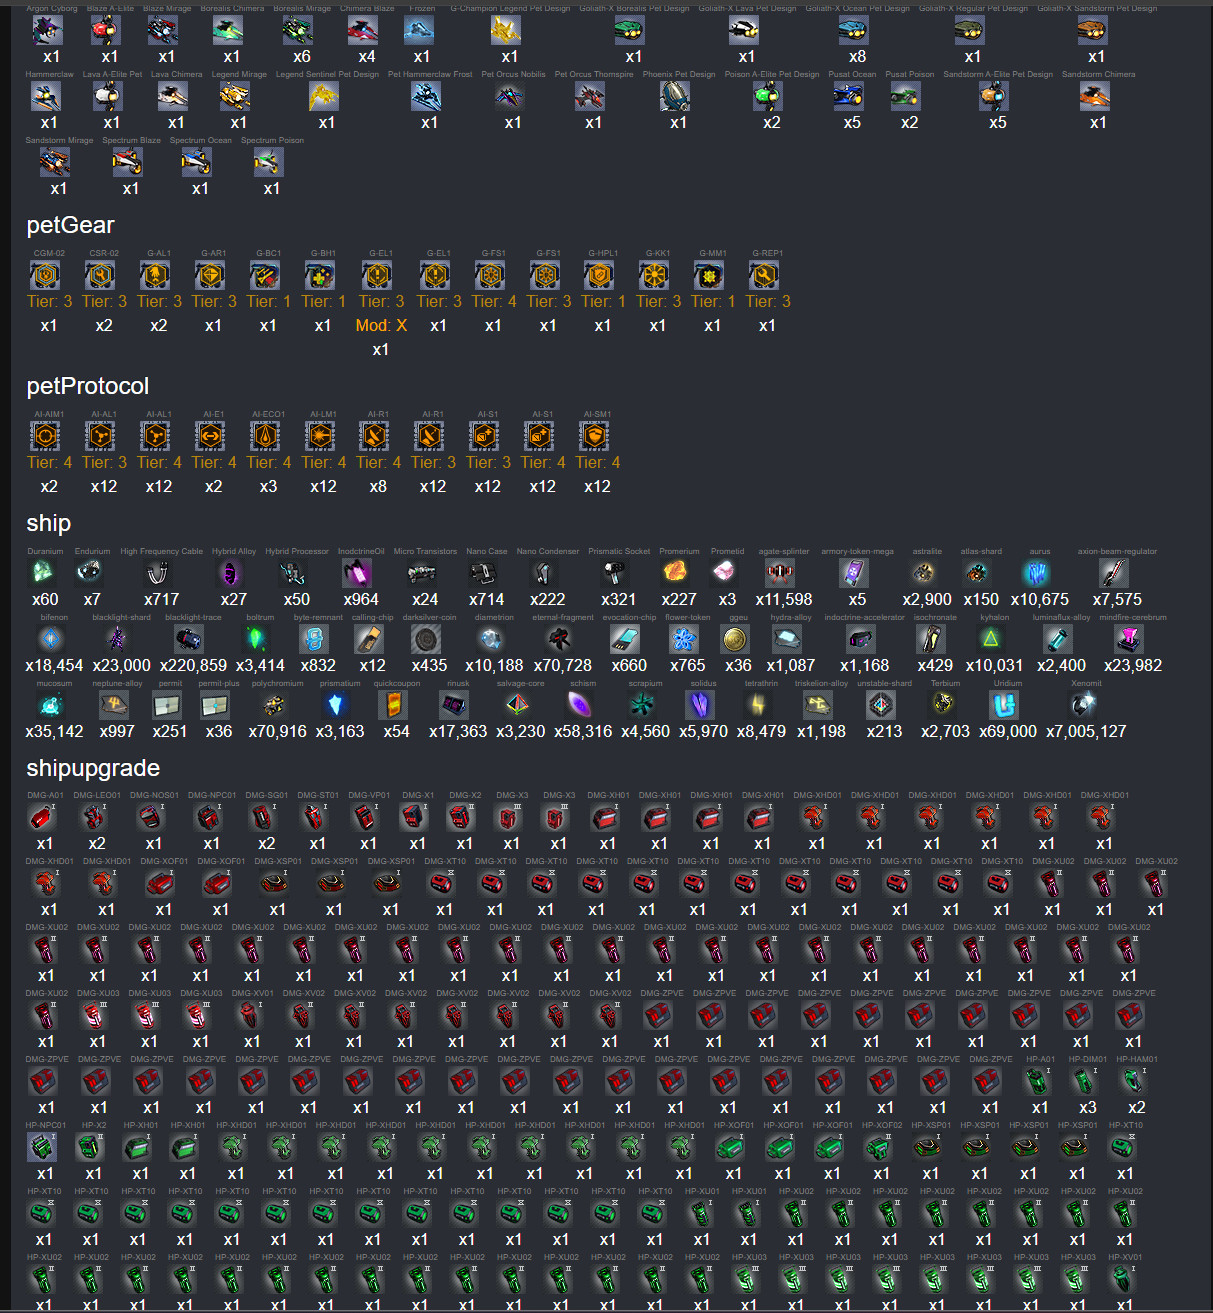Pick the HP-DIM01 upgrade module icon
The width and height of the screenshot is (1213, 1313).
tap(1085, 1082)
